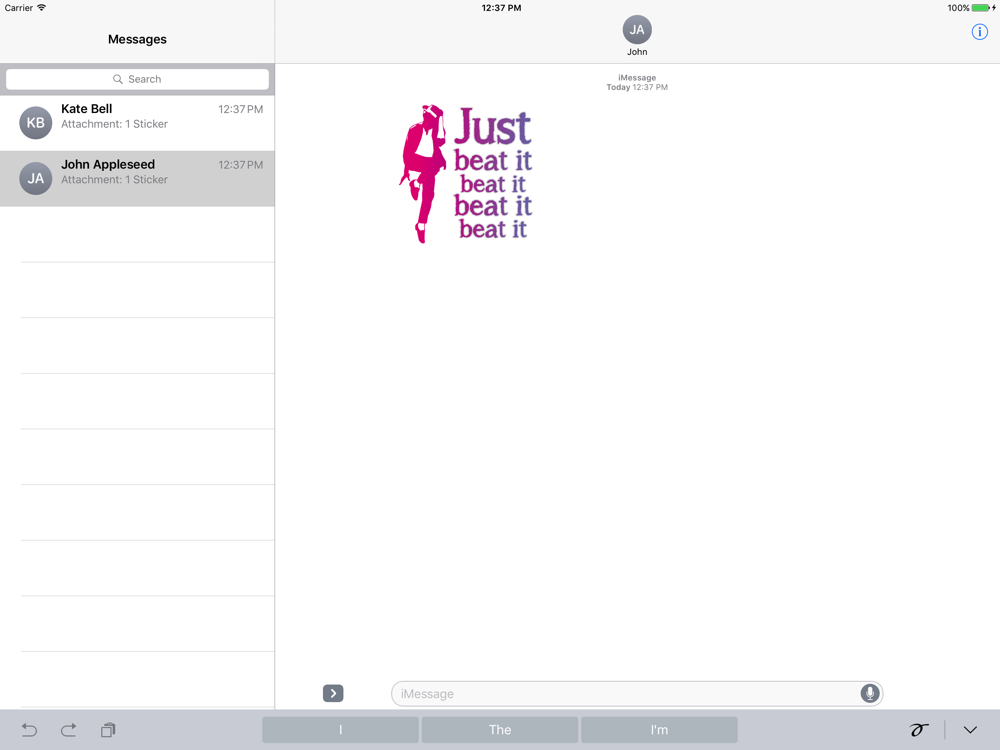Open the Kate Bell conversation
Image resolution: width=1000 pixels, height=750 pixels.
(x=137, y=123)
